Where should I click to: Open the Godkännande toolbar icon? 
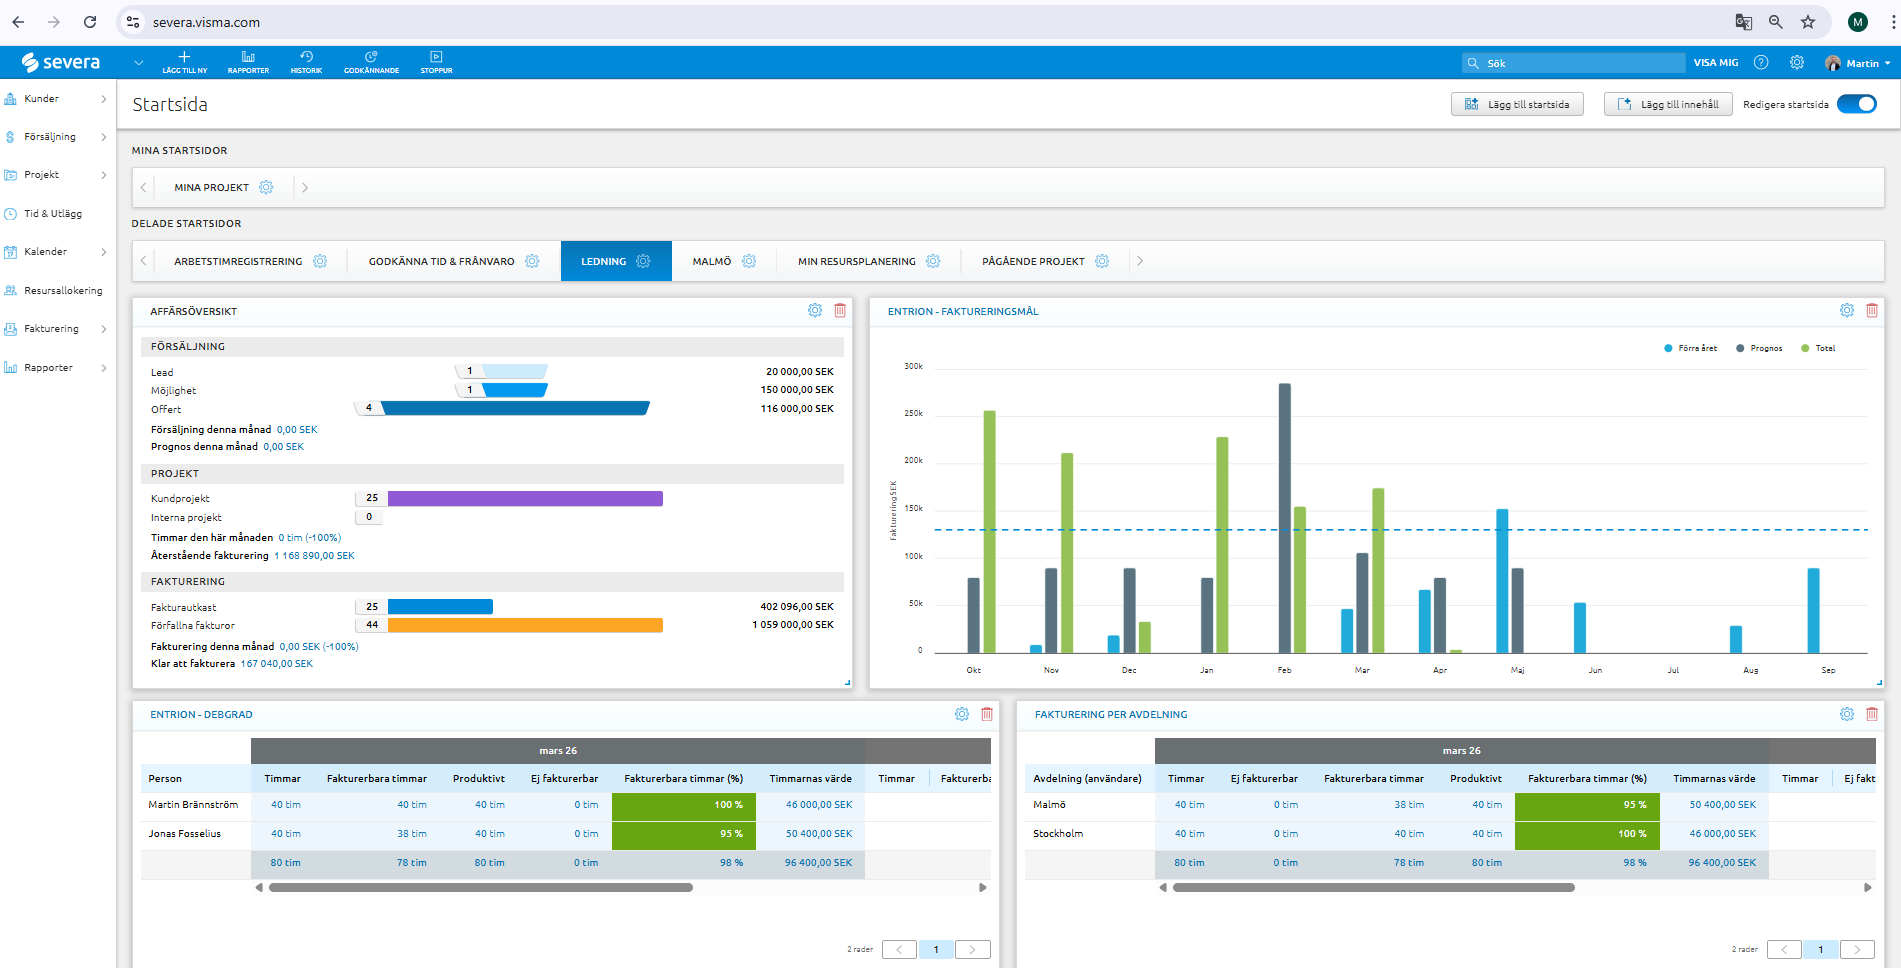(x=371, y=57)
